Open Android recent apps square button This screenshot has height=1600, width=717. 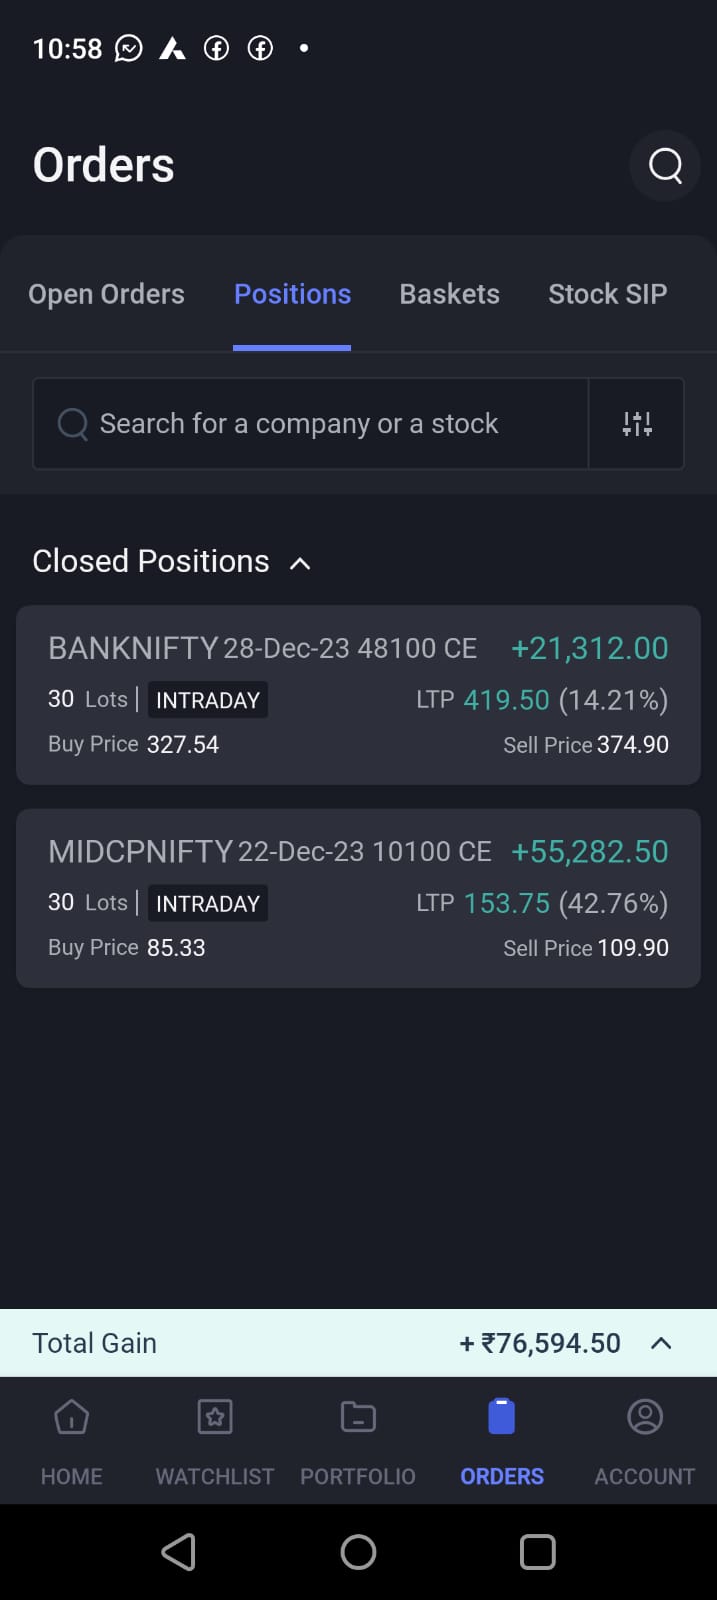click(537, 1552)
